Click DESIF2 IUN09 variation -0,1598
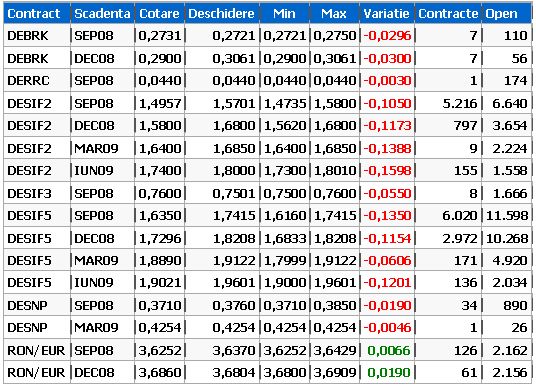 [x=387, y=171]
